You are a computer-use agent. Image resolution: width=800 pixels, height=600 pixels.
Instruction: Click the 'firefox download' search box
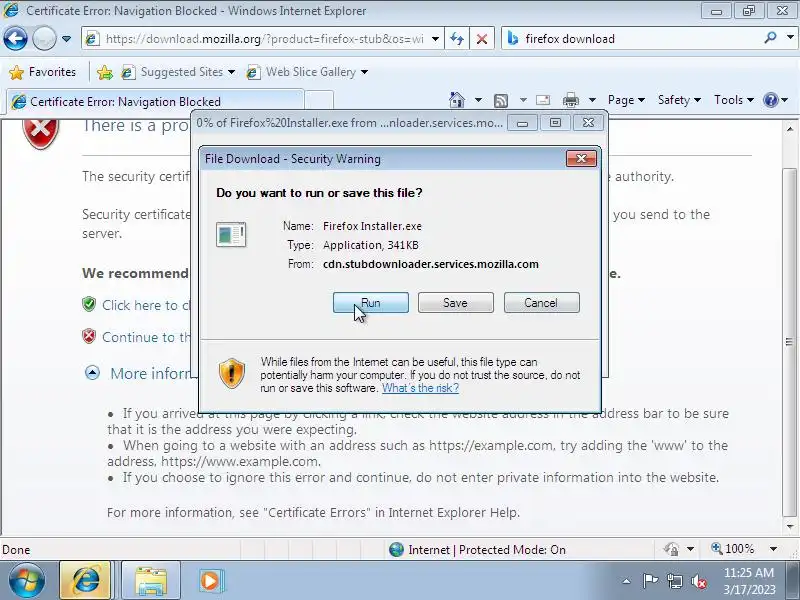click(x=633, y=39)
